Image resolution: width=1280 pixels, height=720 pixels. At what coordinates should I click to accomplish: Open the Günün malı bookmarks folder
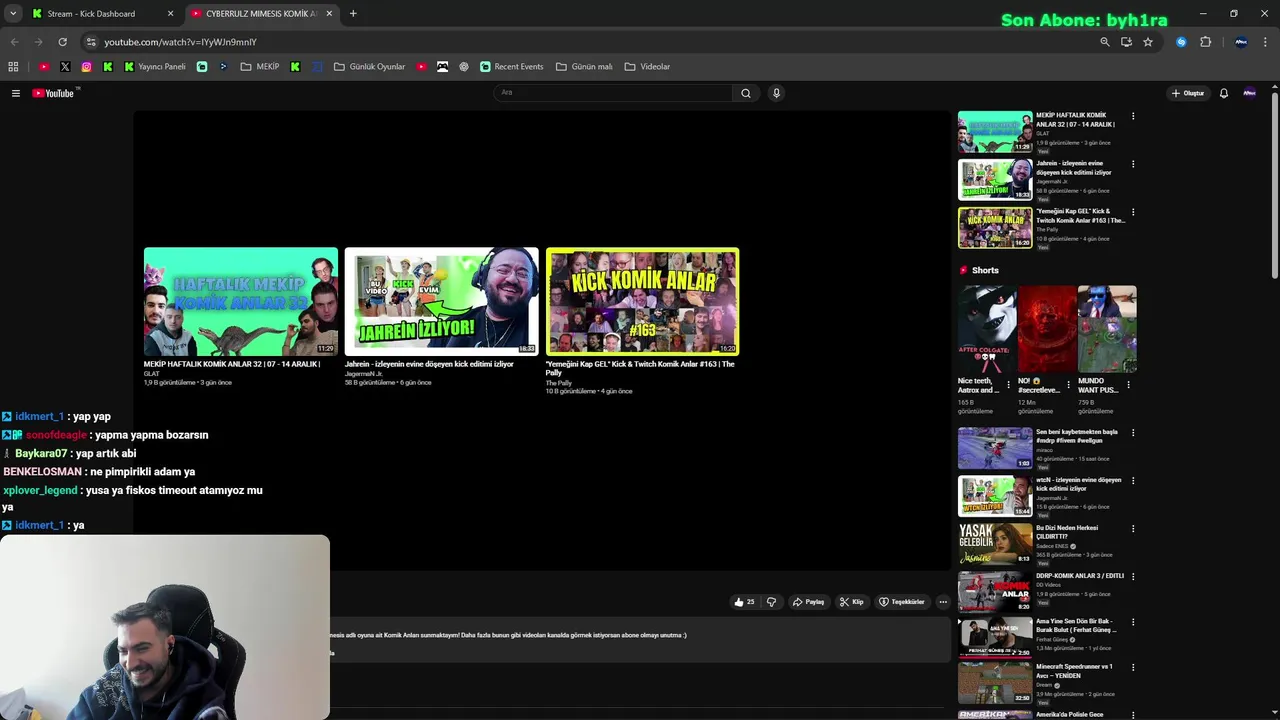pos(584,67)
